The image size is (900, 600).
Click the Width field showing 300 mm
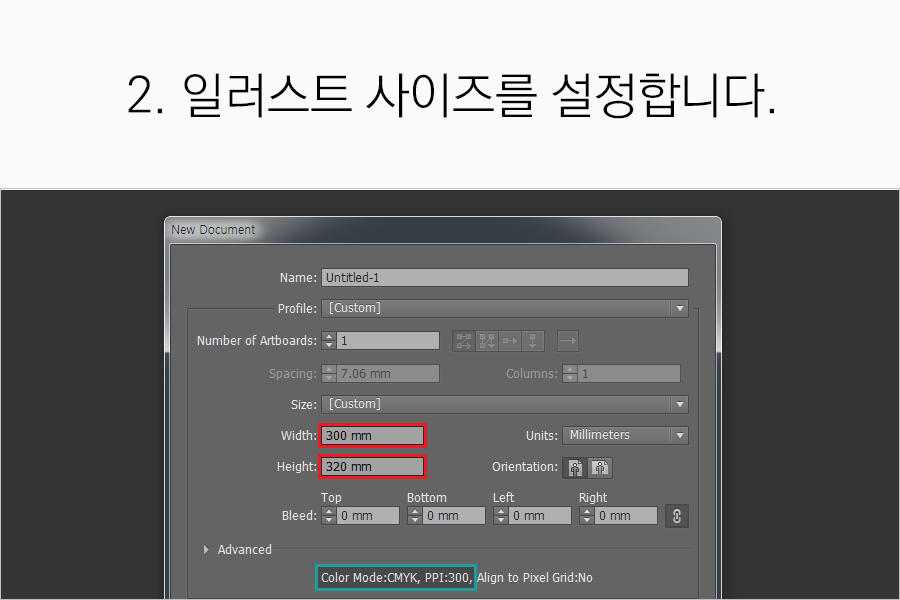[x=372, y=436]
